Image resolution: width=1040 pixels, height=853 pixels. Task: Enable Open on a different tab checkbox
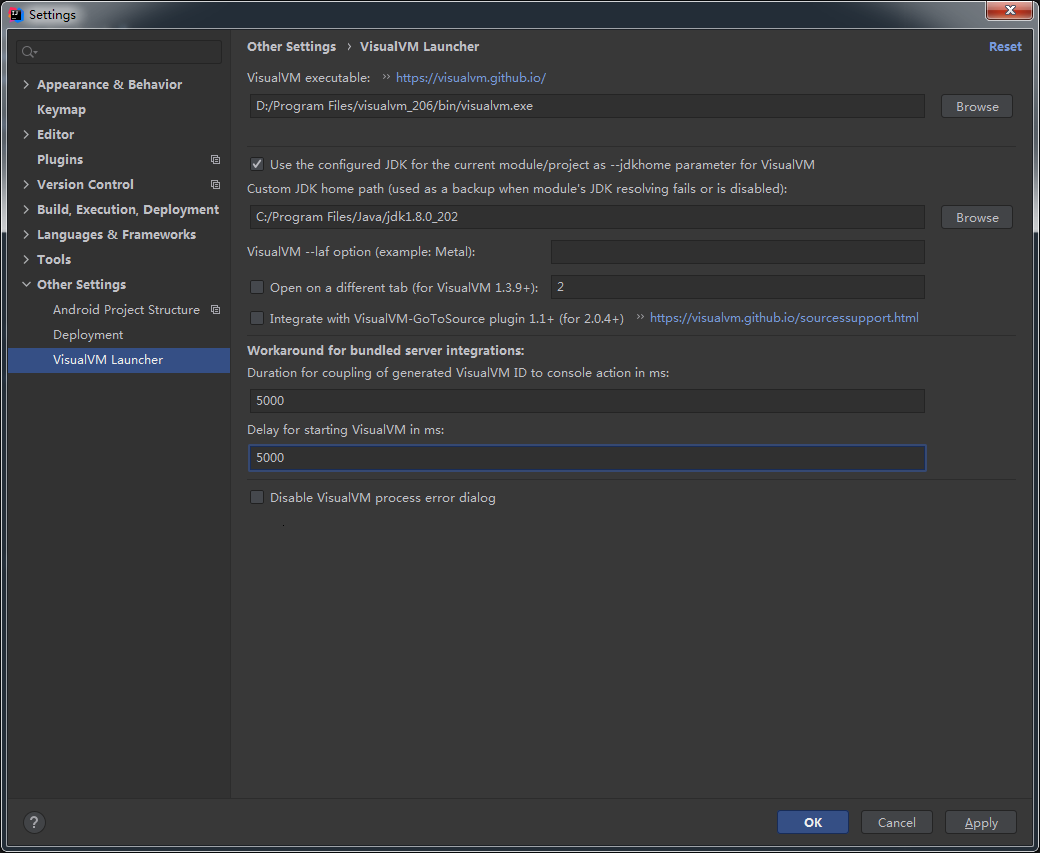(x=257, y=287)
